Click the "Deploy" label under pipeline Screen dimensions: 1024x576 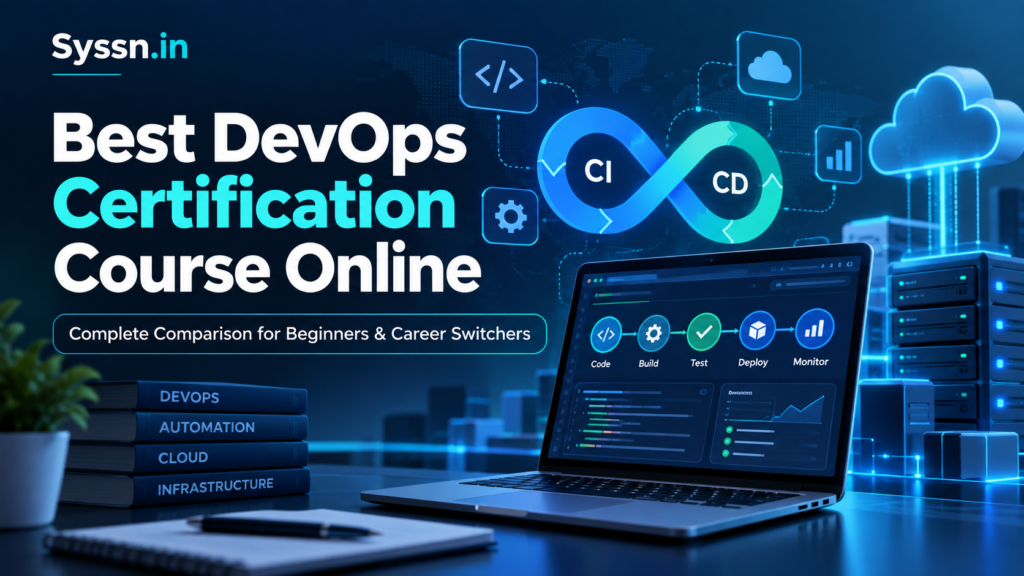(x=753, y=362)
